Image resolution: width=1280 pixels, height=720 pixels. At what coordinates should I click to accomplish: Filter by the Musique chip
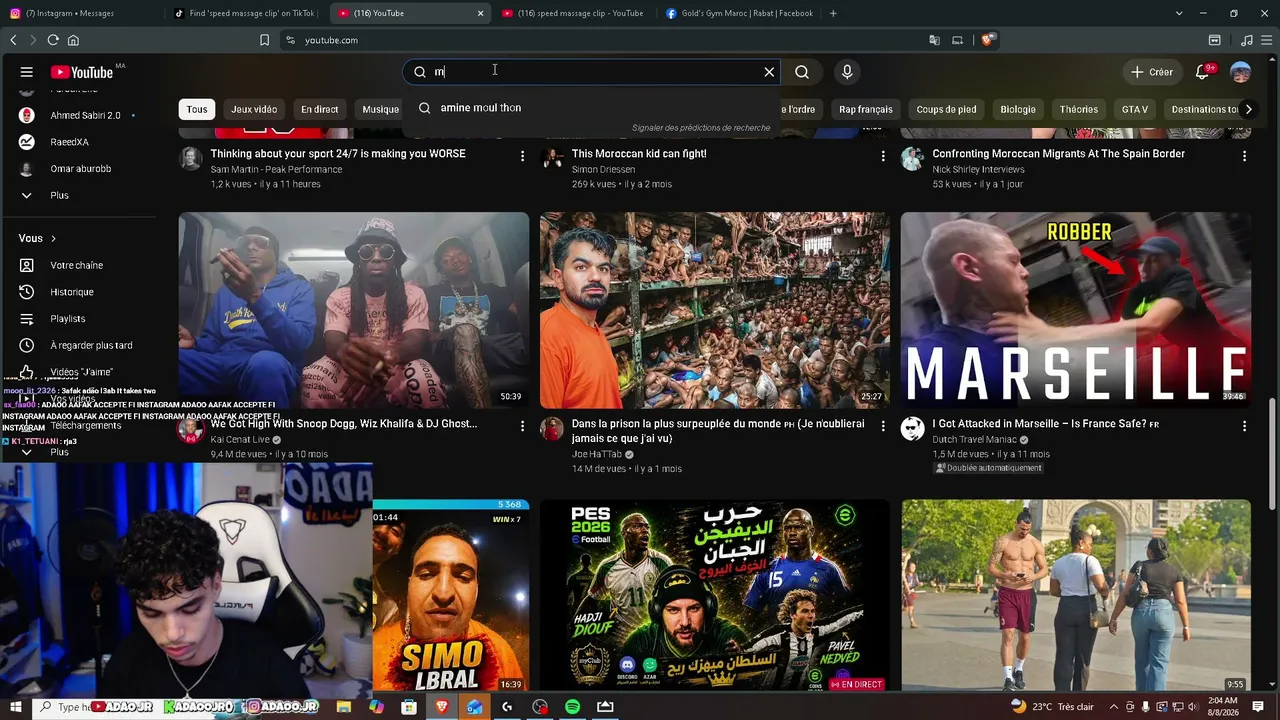380,109
